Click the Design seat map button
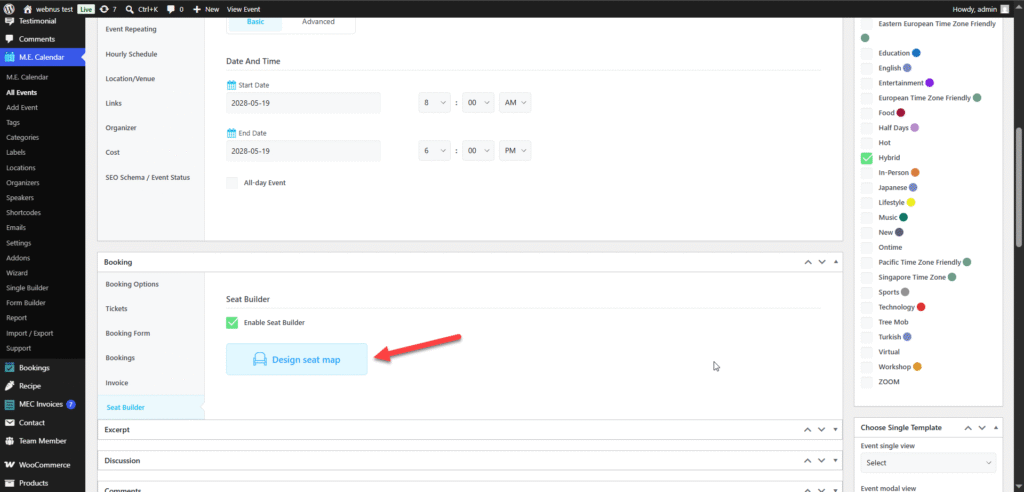Image resolution: width=1024 pixels, height=492 pixels. pyautogui.click(x=296, y=359)
